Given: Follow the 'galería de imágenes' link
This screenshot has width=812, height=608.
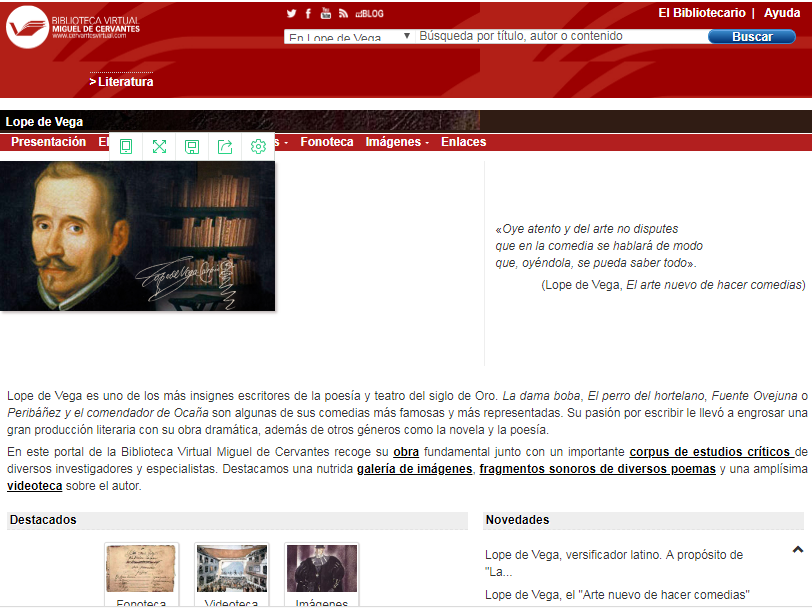Looking at the screenshot, I should coord(414,469).
